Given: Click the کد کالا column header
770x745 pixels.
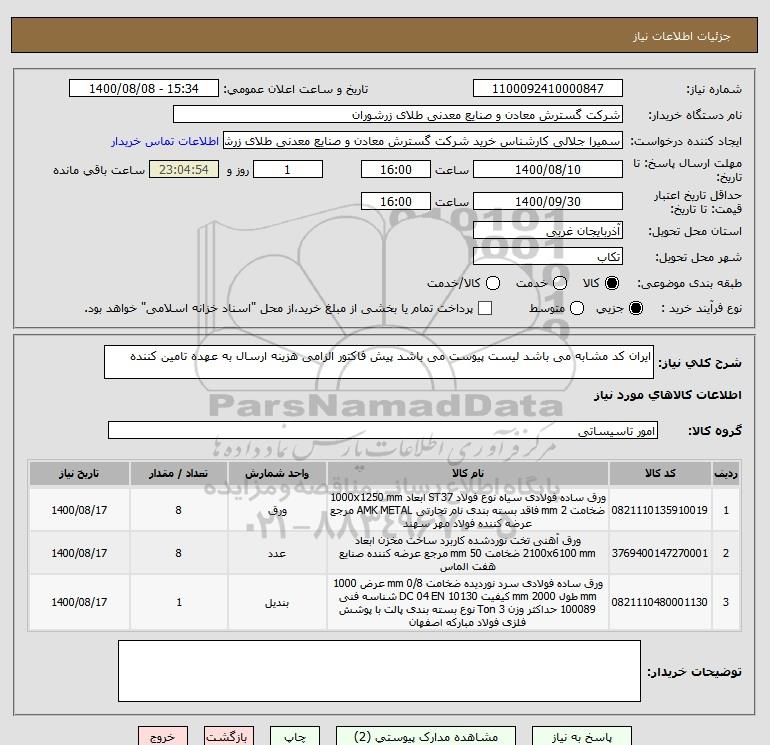Looking at the screenshot, I should [660, 473].
